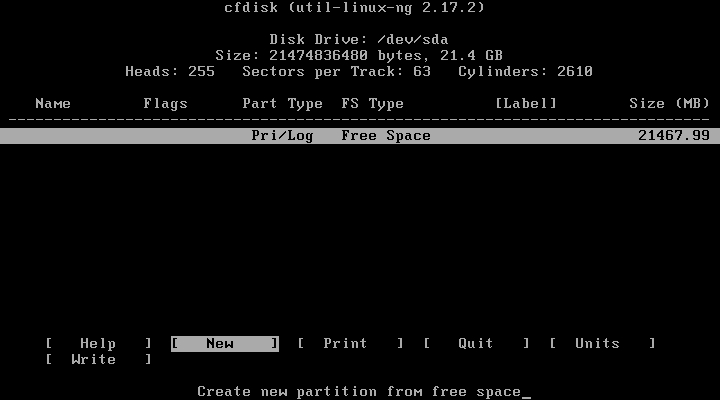This screenshot has width=720, height=400.
Task: Choose the Write option
Action: click(98, 360)
